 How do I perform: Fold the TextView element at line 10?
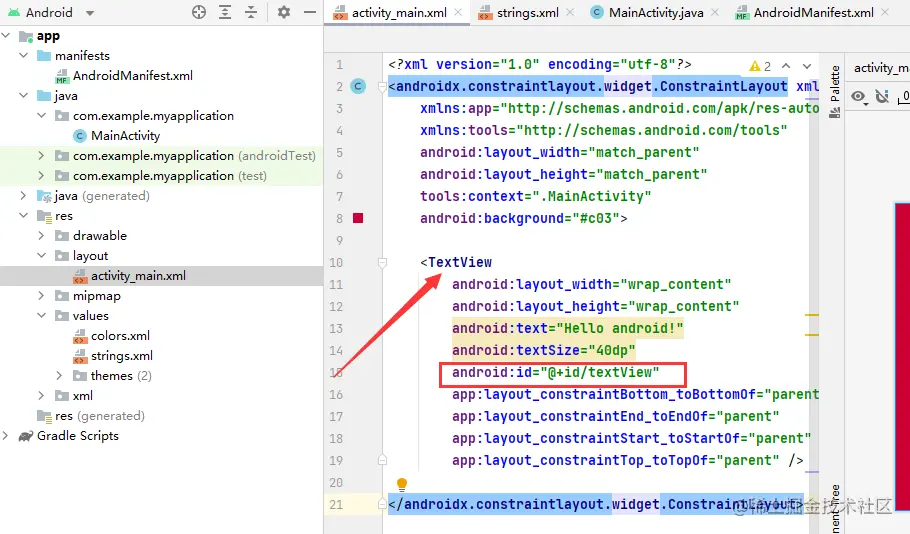tap(382, 263)
